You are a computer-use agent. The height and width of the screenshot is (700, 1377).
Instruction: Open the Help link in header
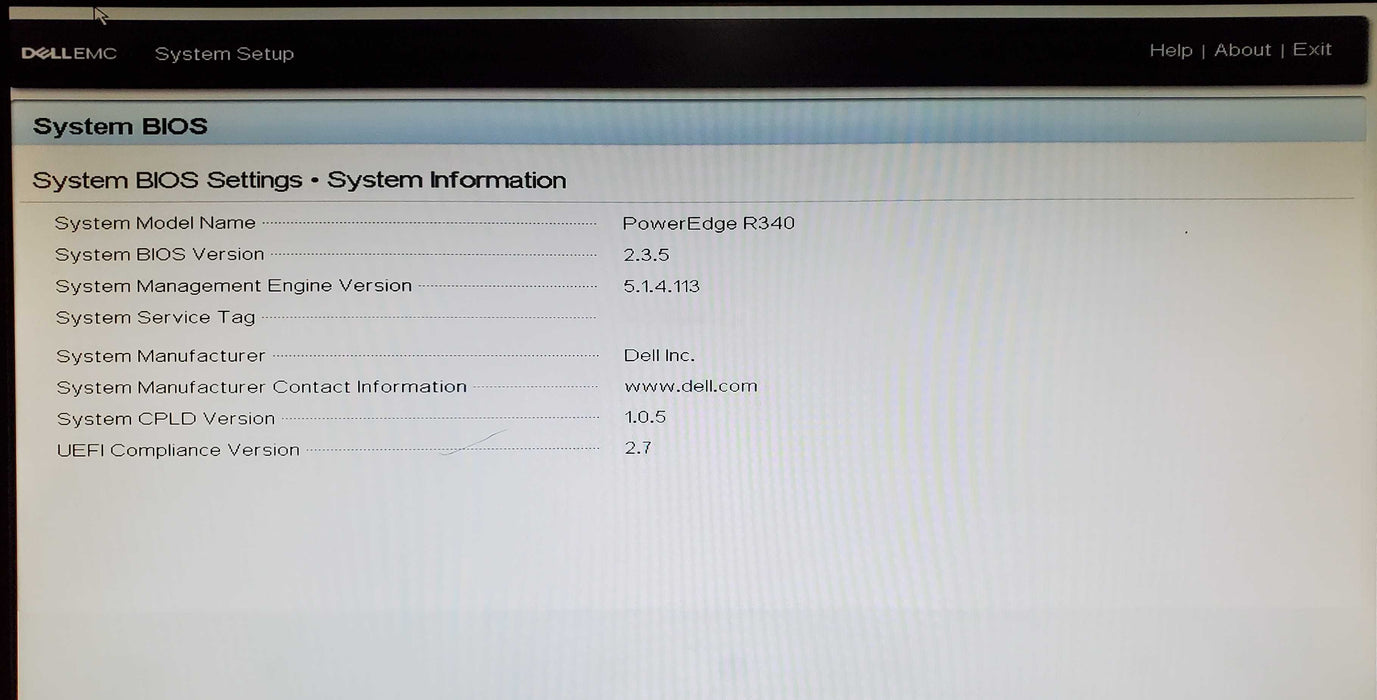pos(1170,50)
